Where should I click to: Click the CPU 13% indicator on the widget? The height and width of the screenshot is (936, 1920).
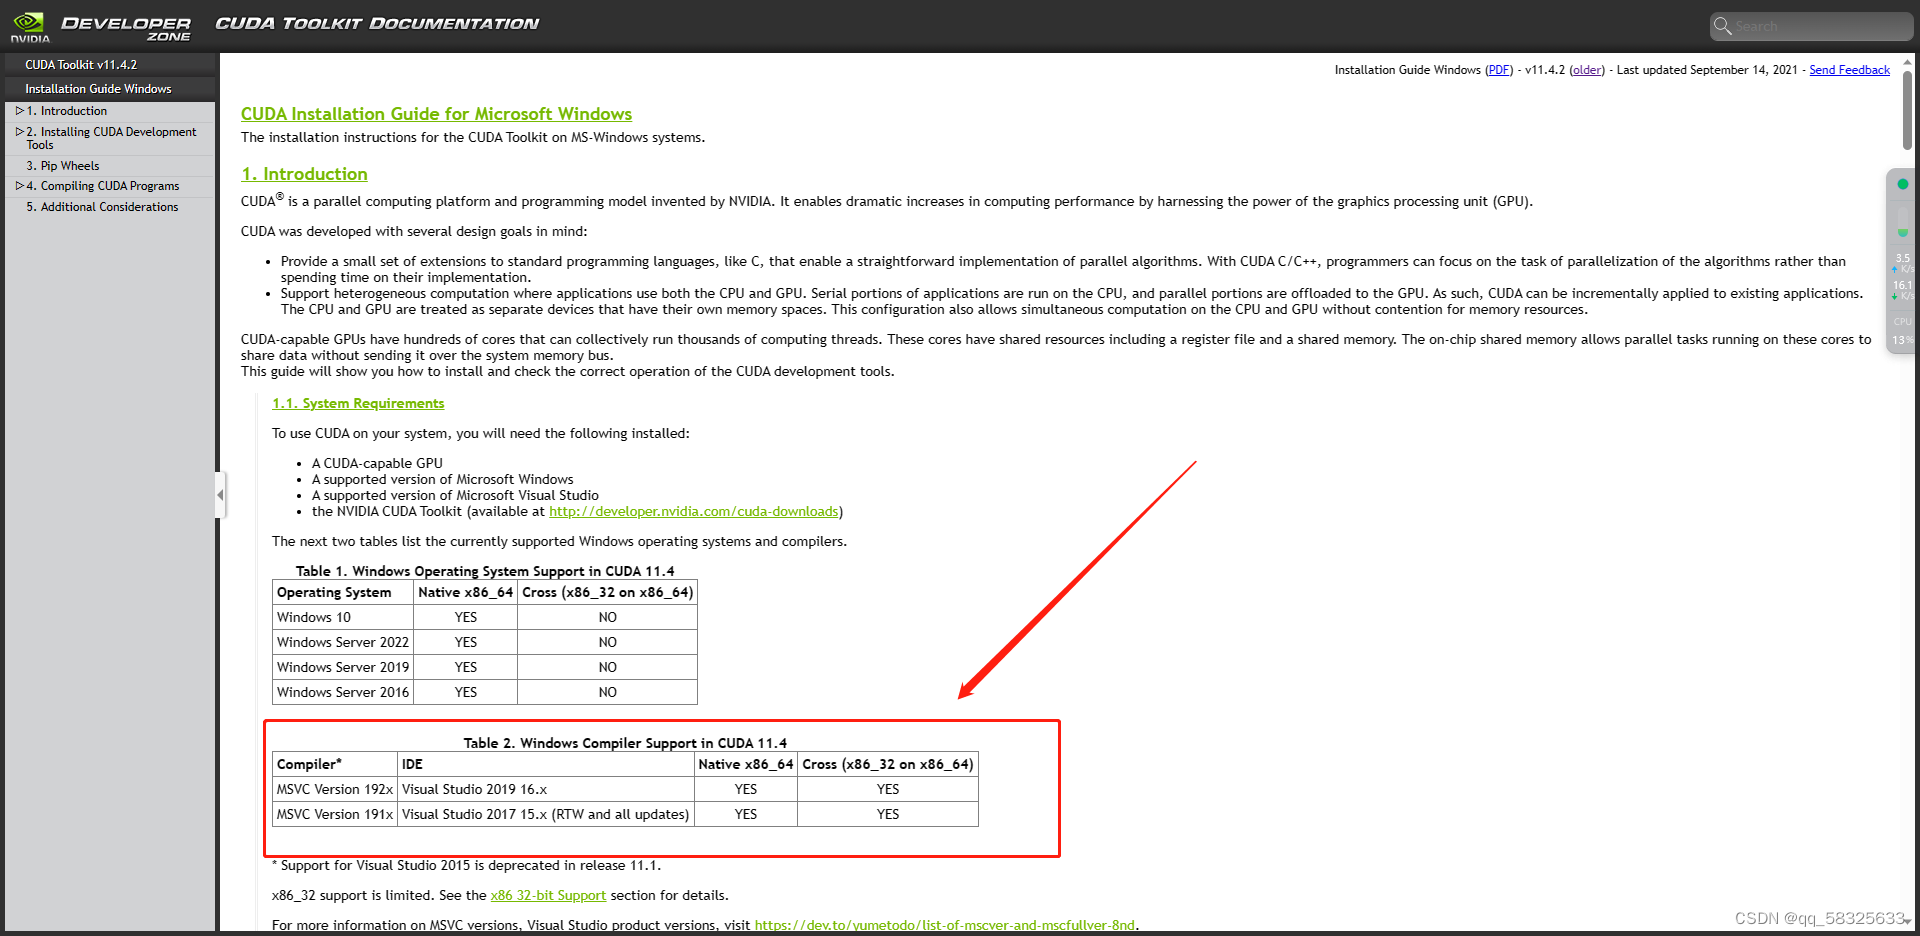[x=1903, y=331]
